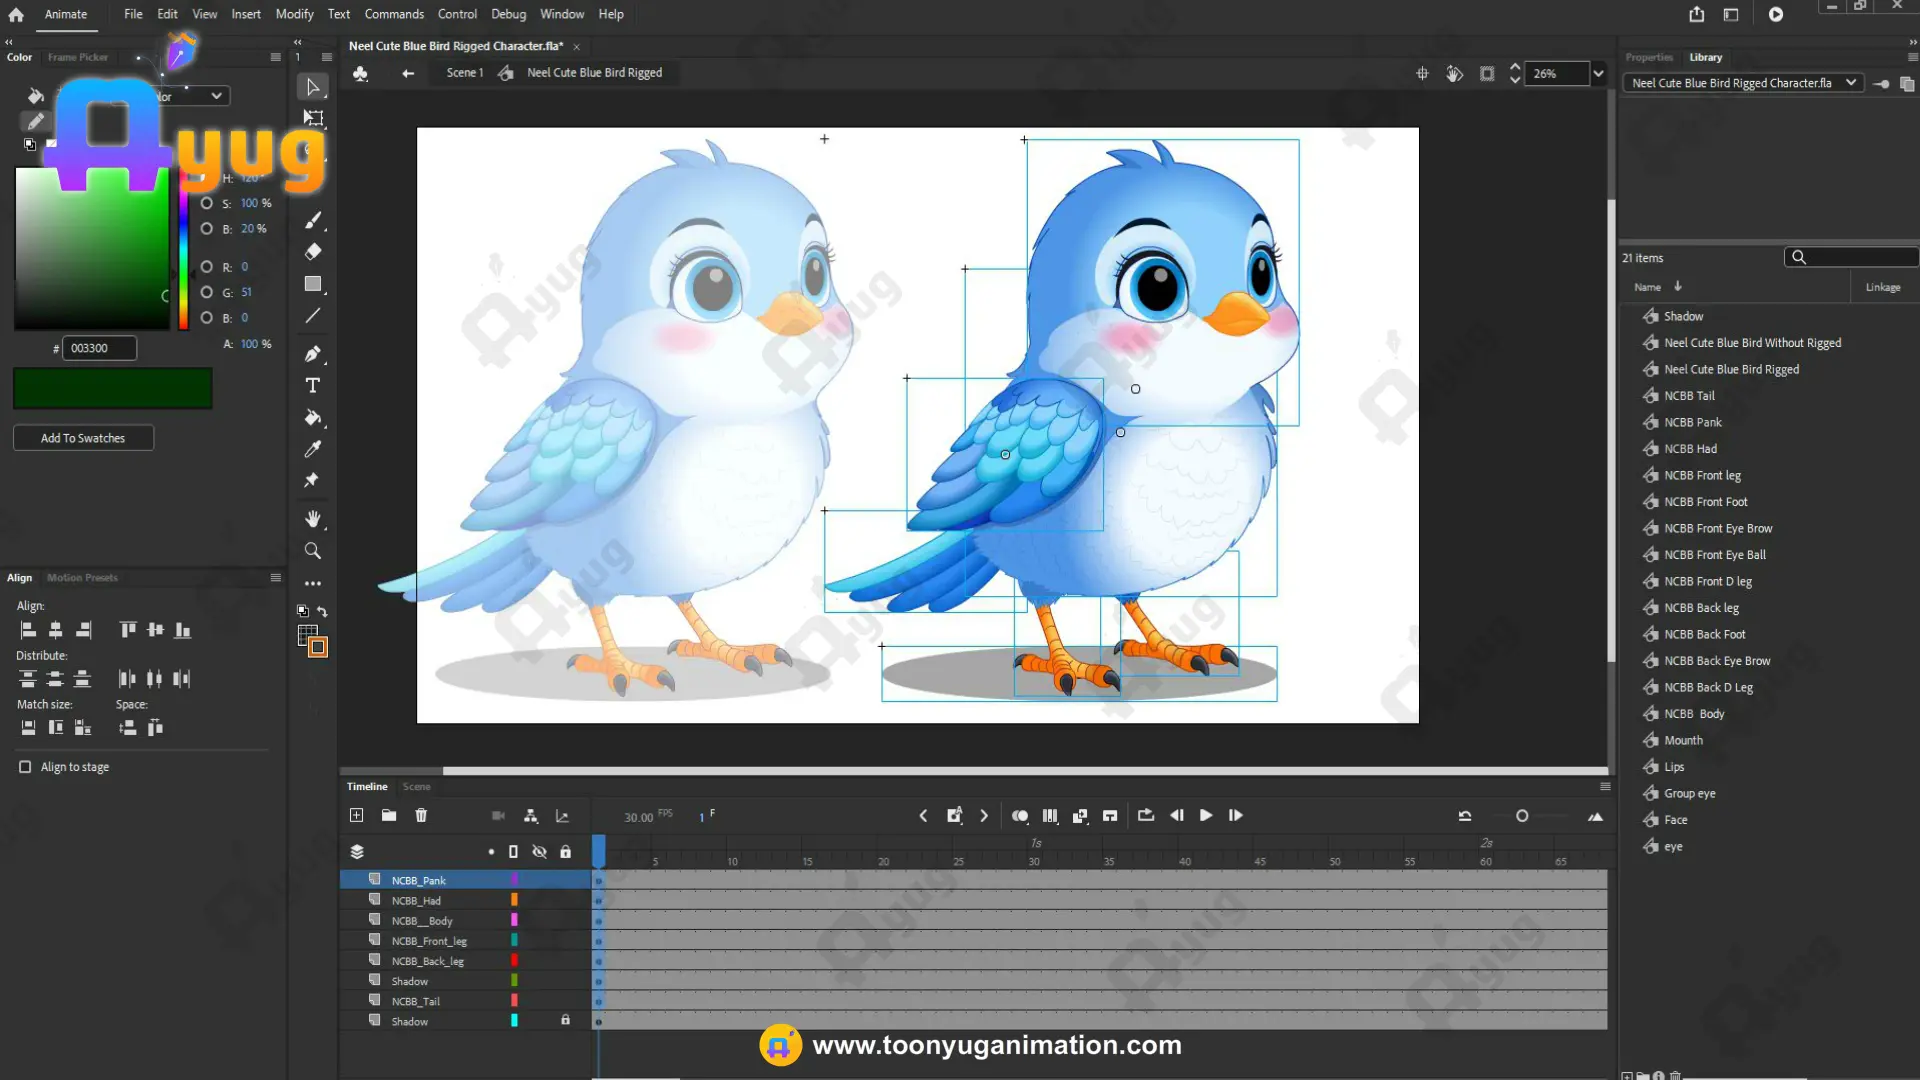Click the dark green color preview swatch
Viewport: 1920px width, 1080px height.
pyautogui.click(x=112, y=388)
